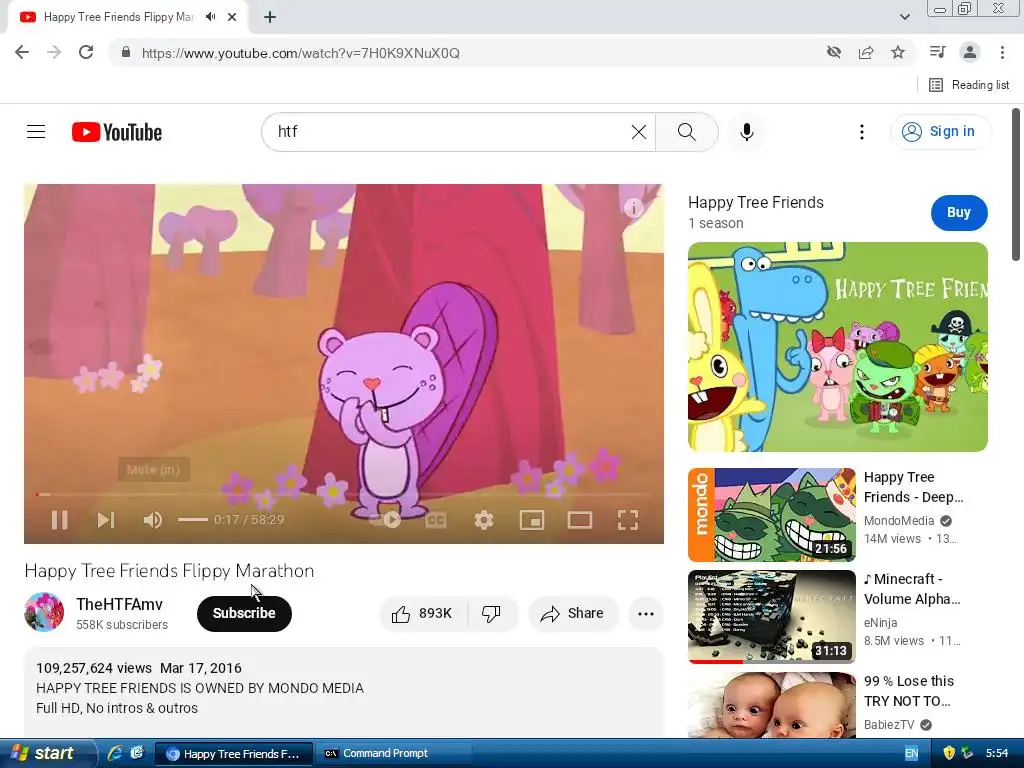The width and height of the screenshot is (1024, 768).
Task: Sign in to YouTube
Action: coord(940,132)
